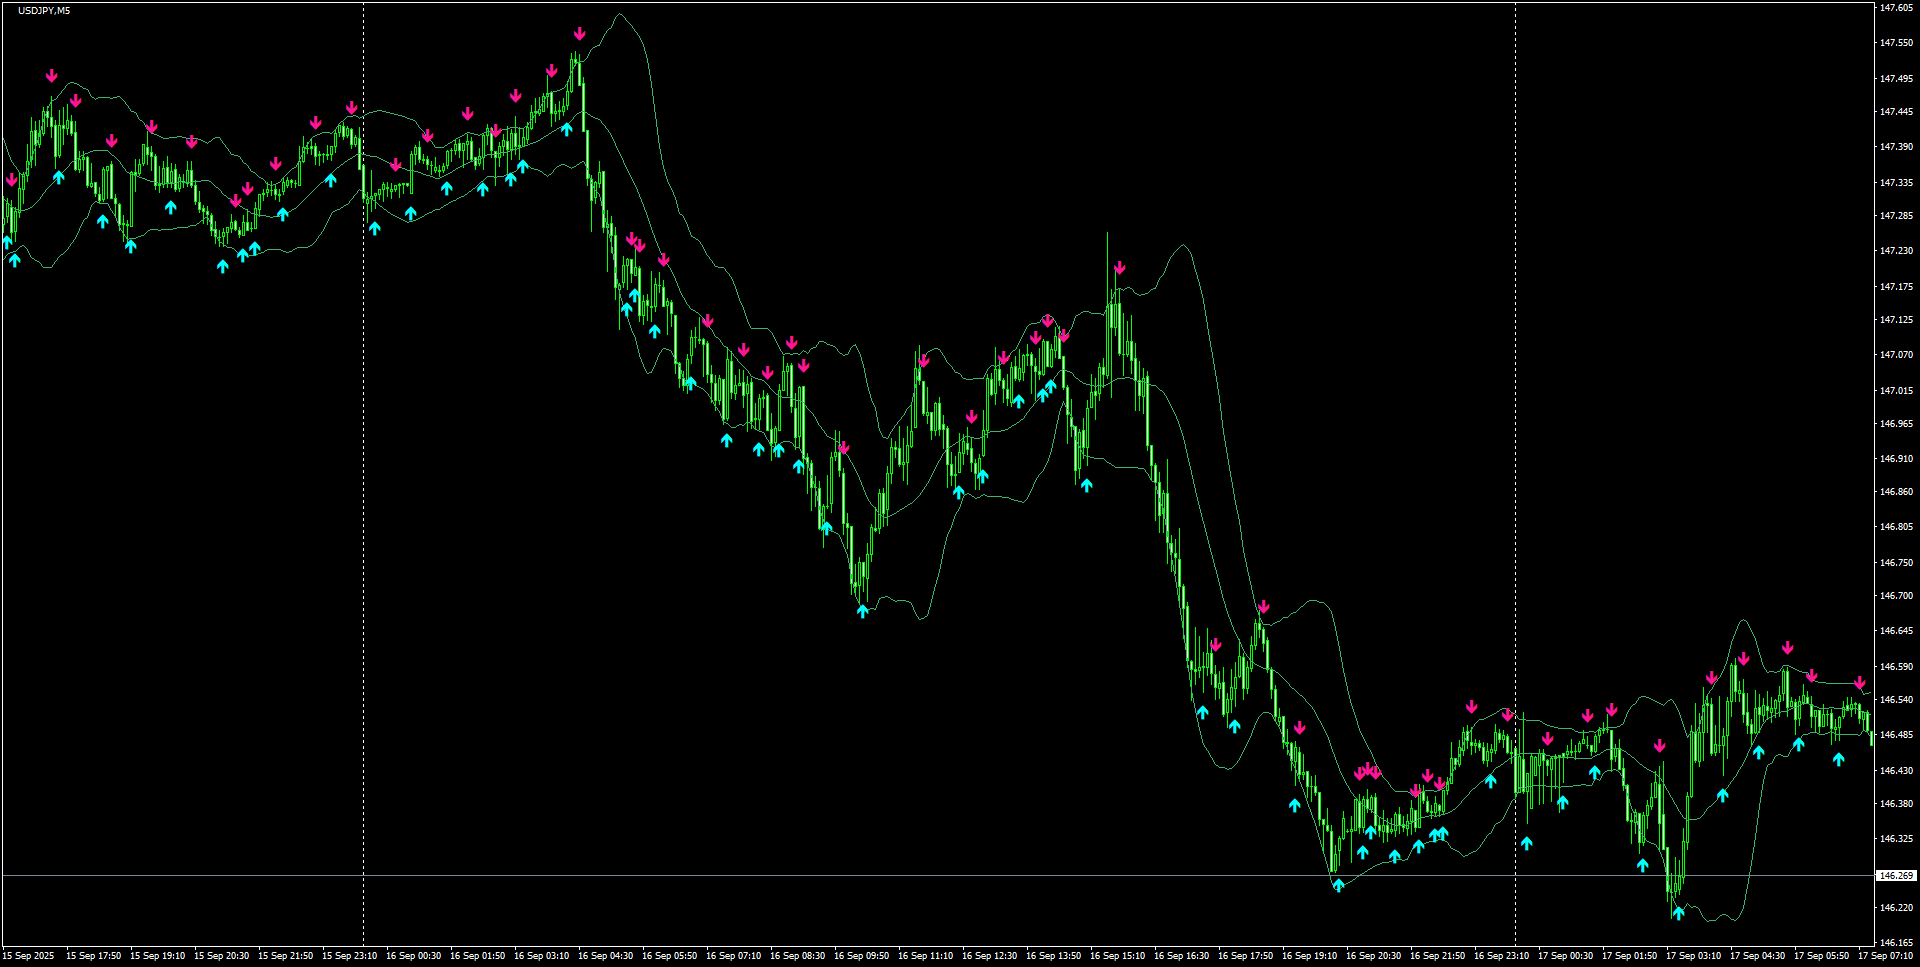Select the 147.070 price label
The width and height of the screenshot is (1920, 967).
click(x=1896, y=355)
